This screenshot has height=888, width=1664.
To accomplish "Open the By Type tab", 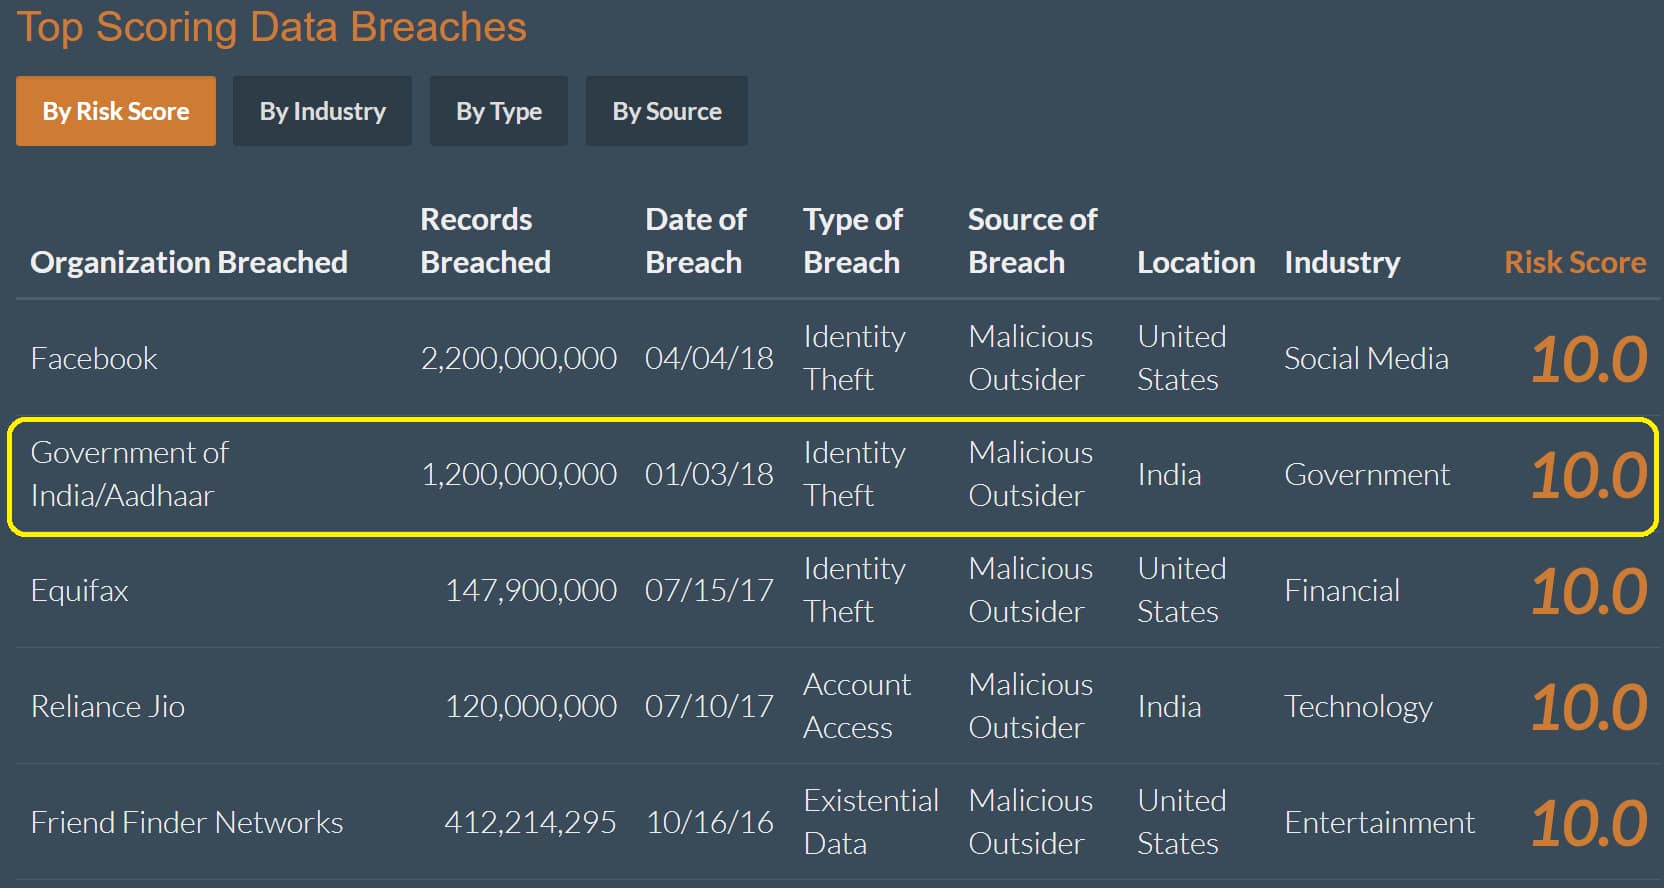I will coord(499,111).
